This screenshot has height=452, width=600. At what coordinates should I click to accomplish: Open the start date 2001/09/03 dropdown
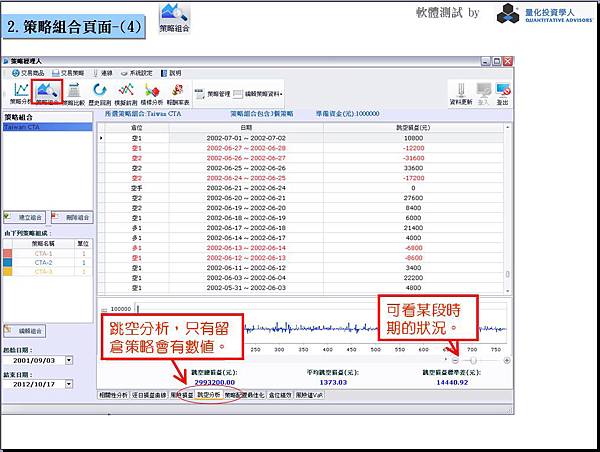pos(69,360)
